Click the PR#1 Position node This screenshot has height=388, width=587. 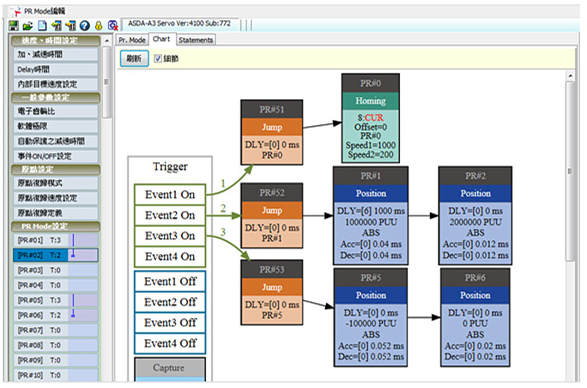[371, 216]
